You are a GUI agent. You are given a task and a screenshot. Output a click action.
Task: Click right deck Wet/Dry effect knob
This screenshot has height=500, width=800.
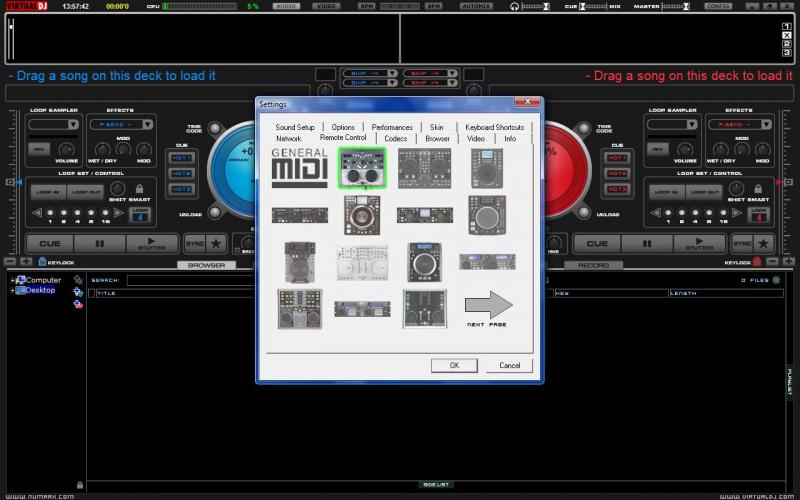720,149
